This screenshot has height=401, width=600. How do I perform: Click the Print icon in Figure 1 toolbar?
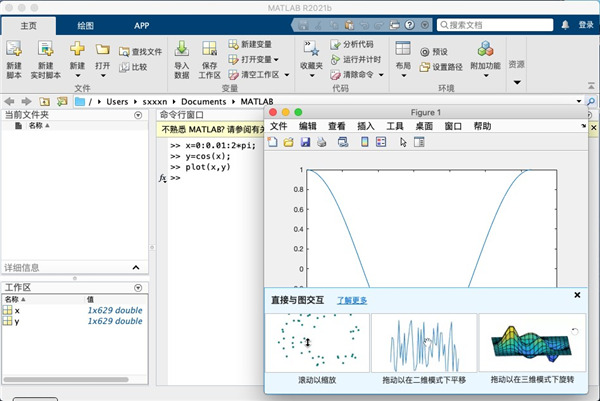[x=321, y=142]
